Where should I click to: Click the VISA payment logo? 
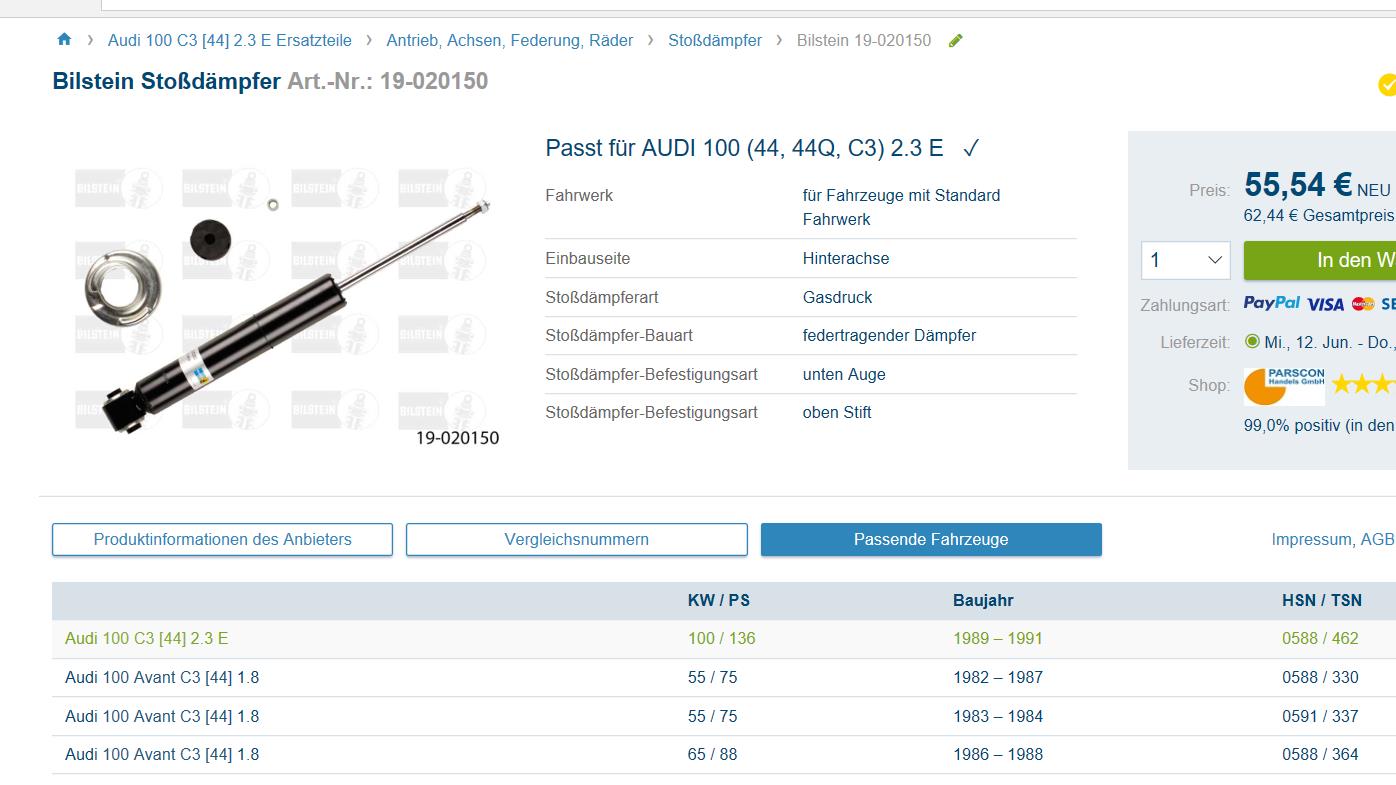pyautogui.click(x=1325, y=304)
